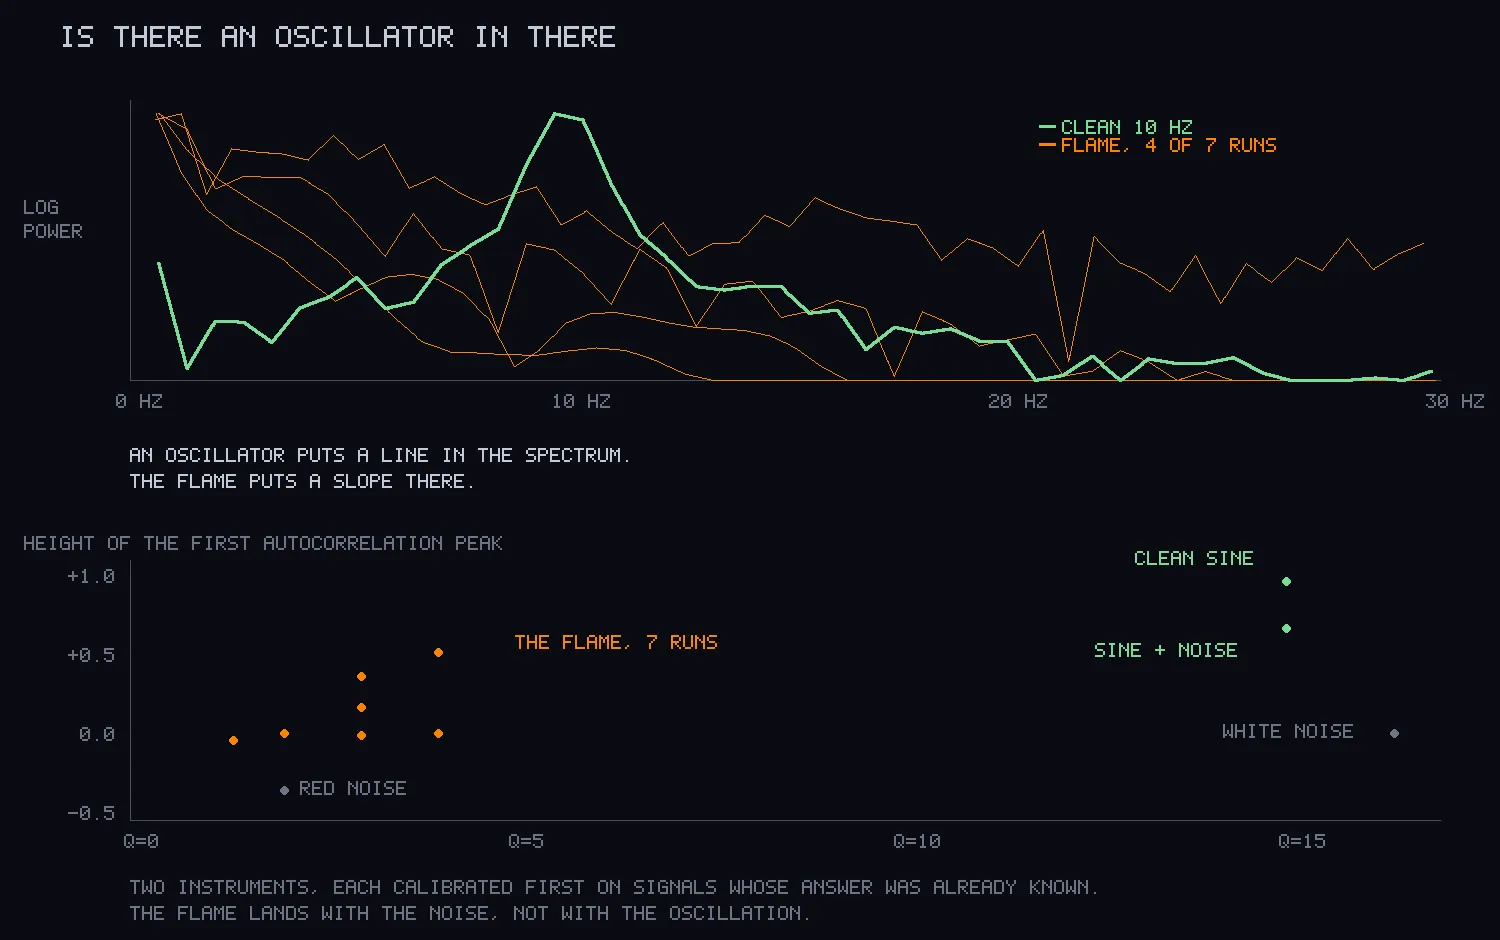Image resolution: width=1500 pixels, height=940 pixels.
Task: Select caption "AN OSCILLATOR PUTS A LINE IN THE SPECTRUM."
Action: click(x=380, y=455)
